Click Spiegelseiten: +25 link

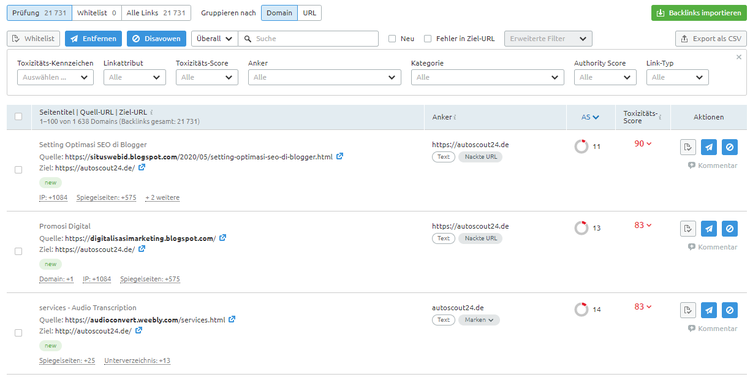67,360
